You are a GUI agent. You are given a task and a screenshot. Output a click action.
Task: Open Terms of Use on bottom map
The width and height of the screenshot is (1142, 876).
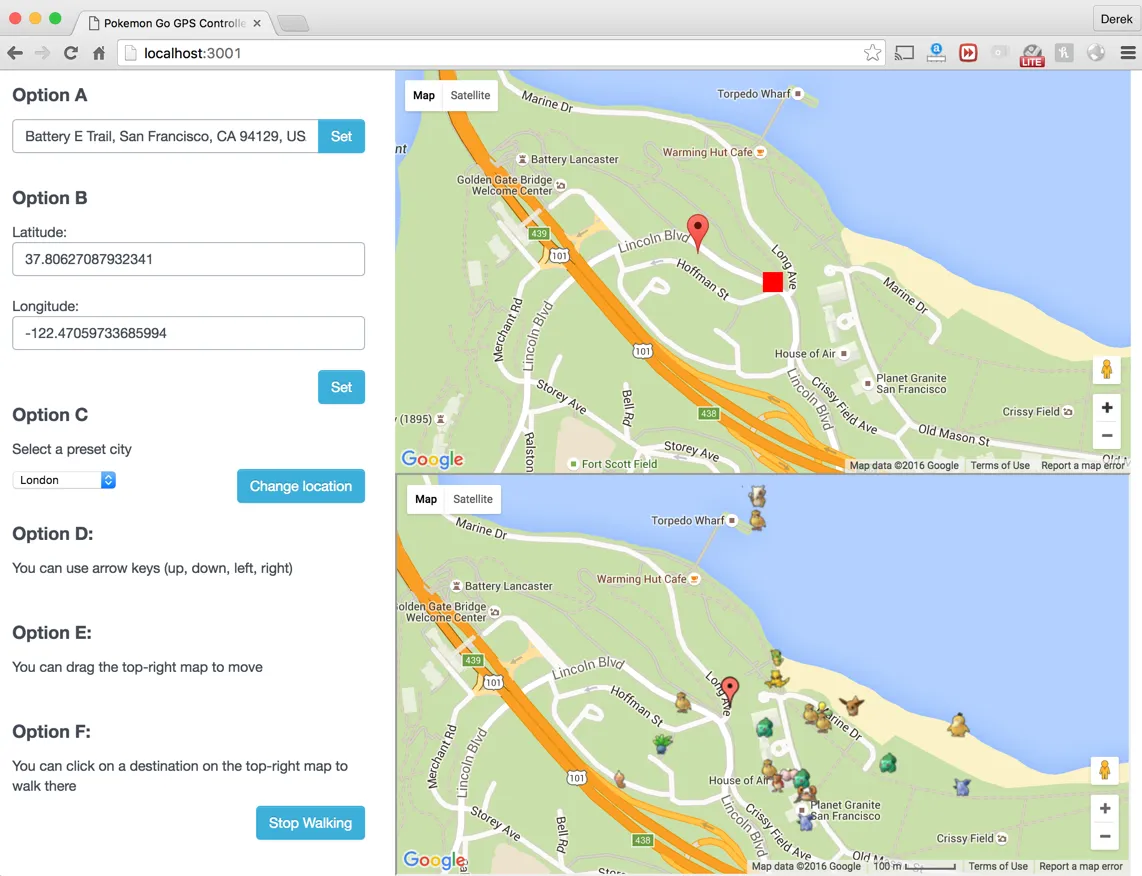click(x=998, y=867)
